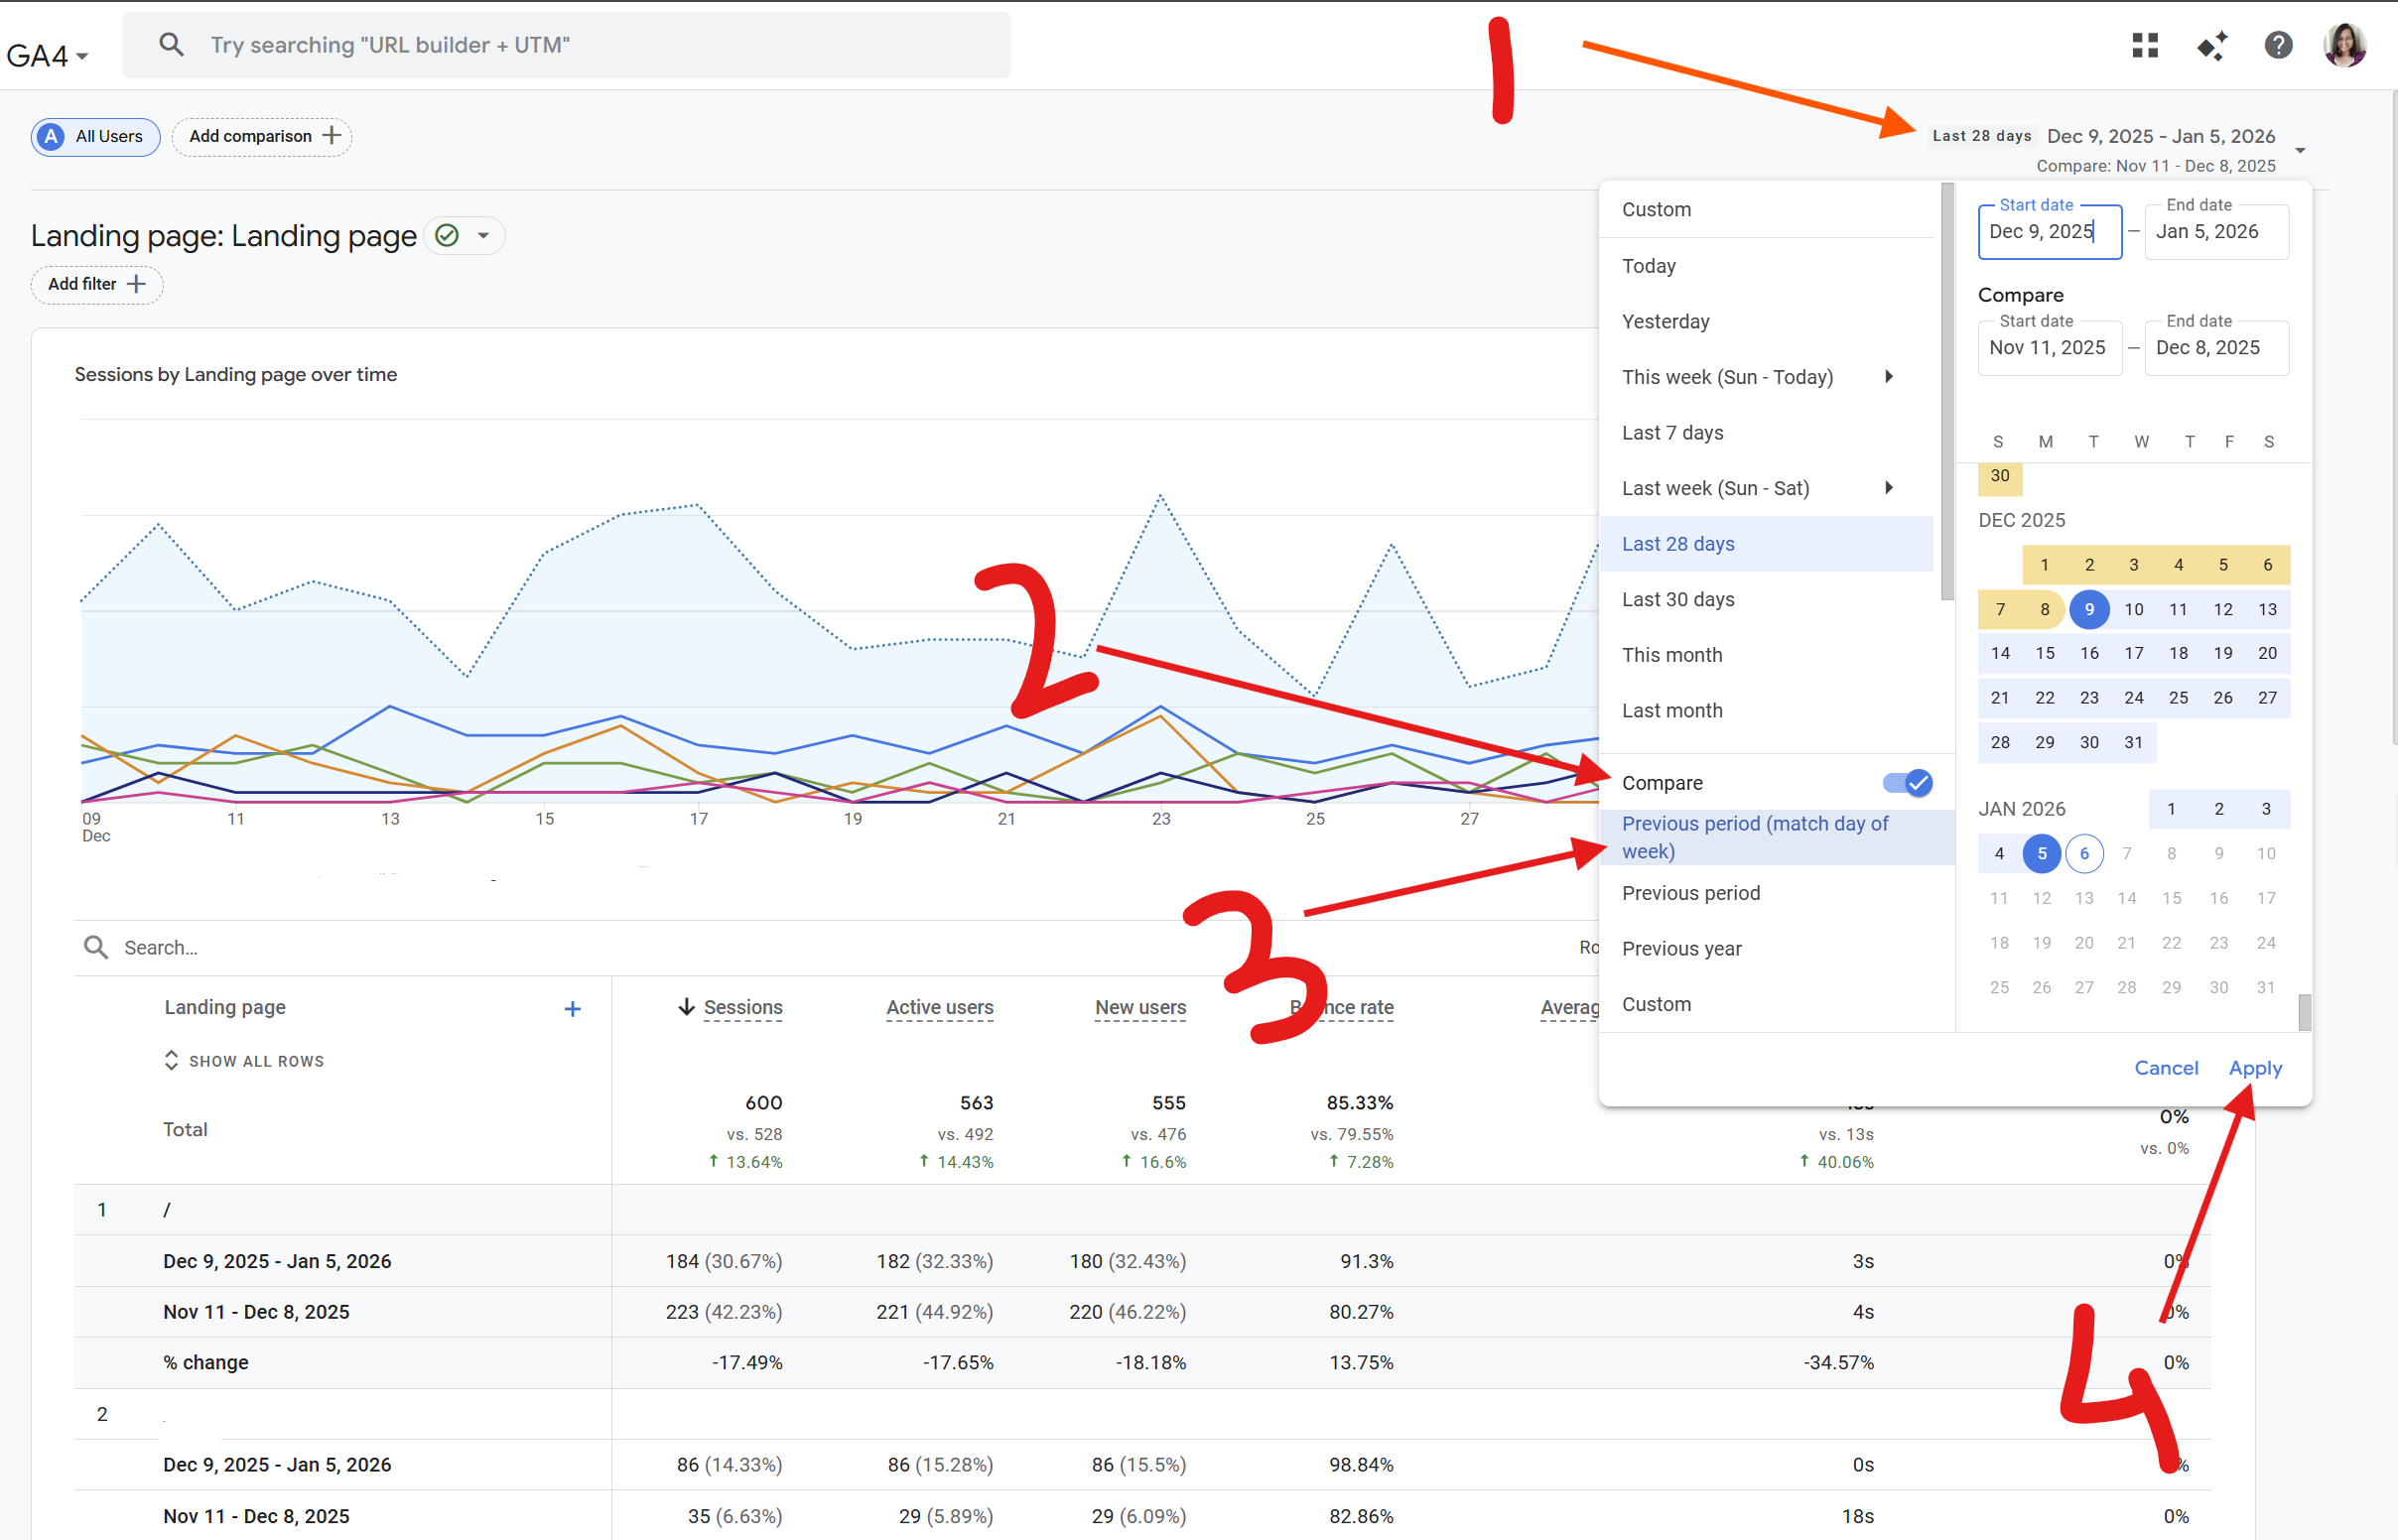This screenshot has height=1540, width=2398.
Task: Sort by New users column header
Action: 1140,1007
